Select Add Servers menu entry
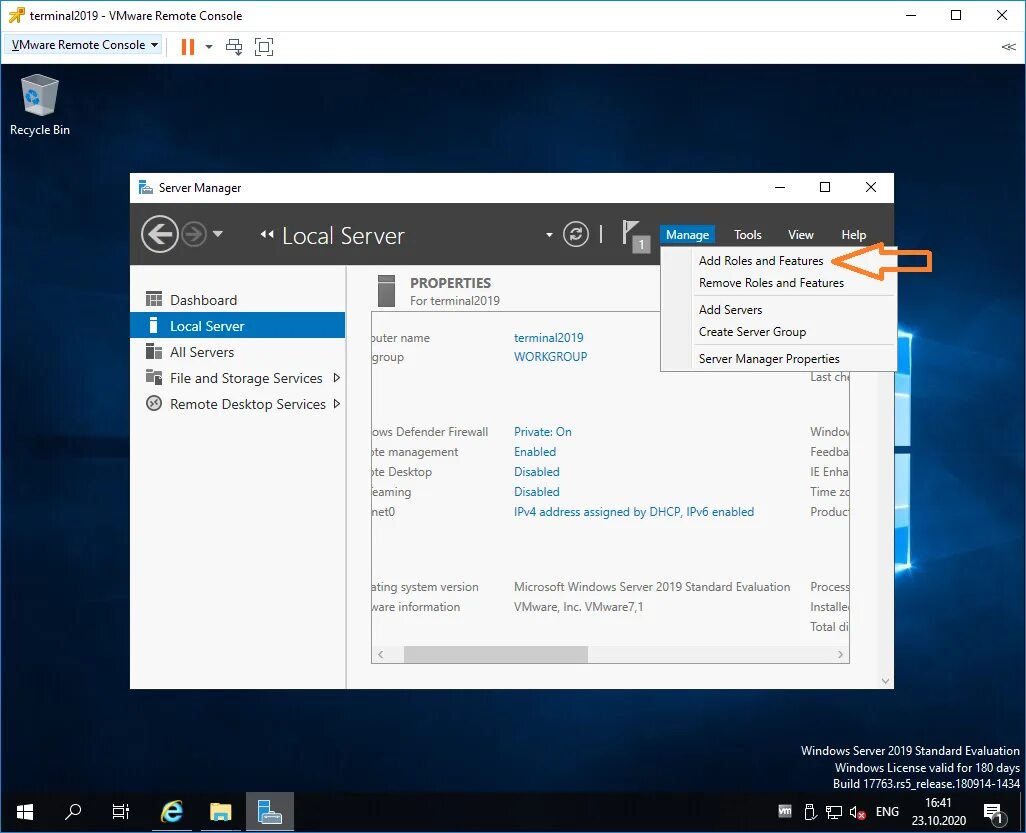Viewport: 1026px width, 833px height. [x=730, y=310]
